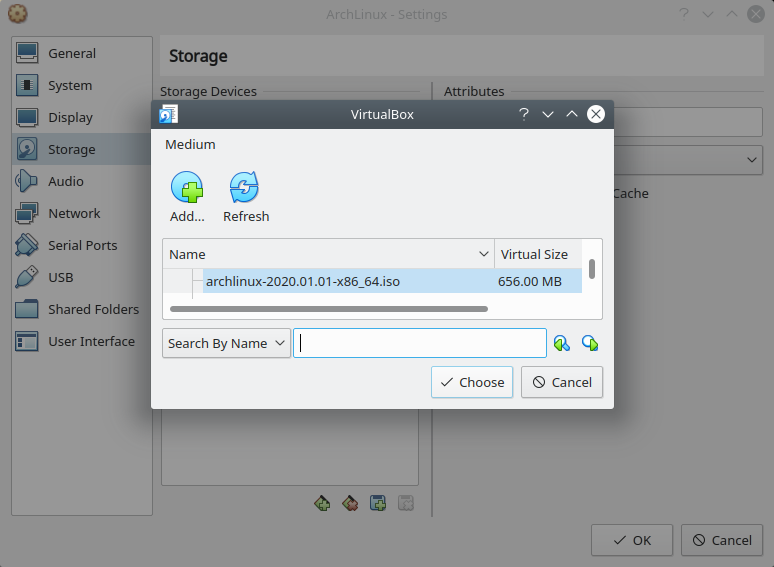Click the medium search text field
774x567 pixels.
coord(420,343)
